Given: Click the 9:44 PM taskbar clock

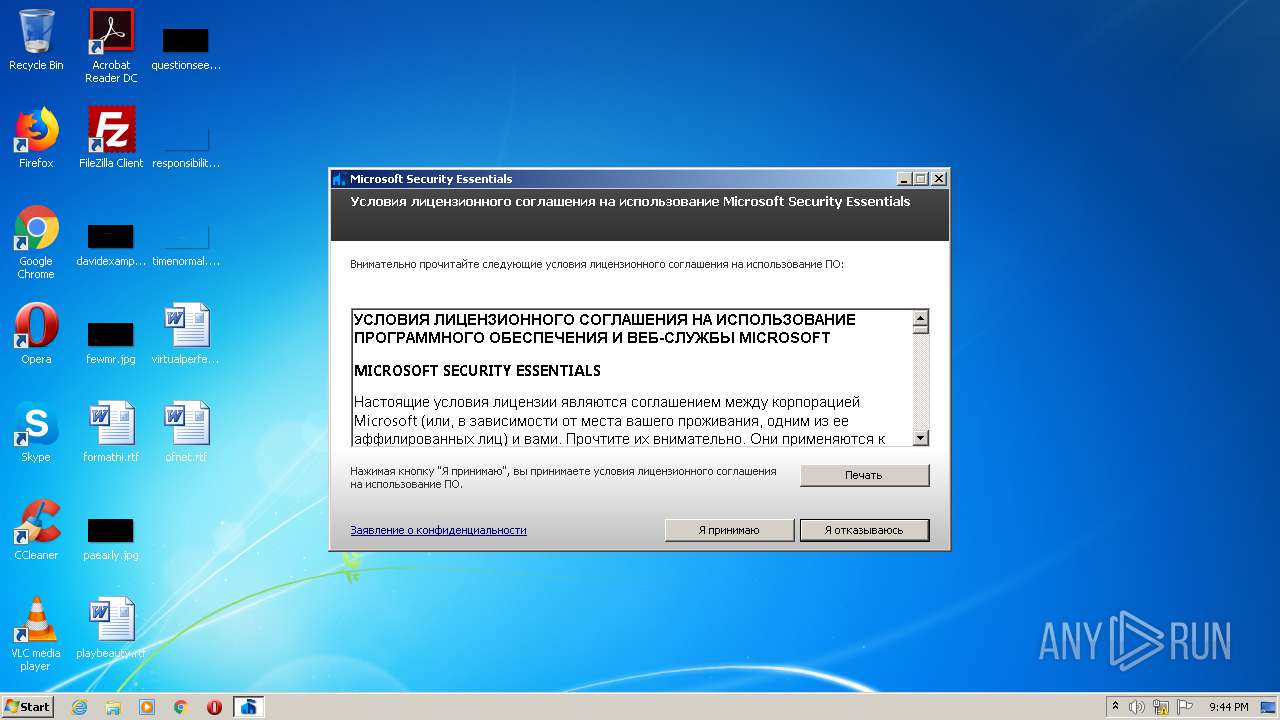Looking at the screenshot, I should [1228, 707].
